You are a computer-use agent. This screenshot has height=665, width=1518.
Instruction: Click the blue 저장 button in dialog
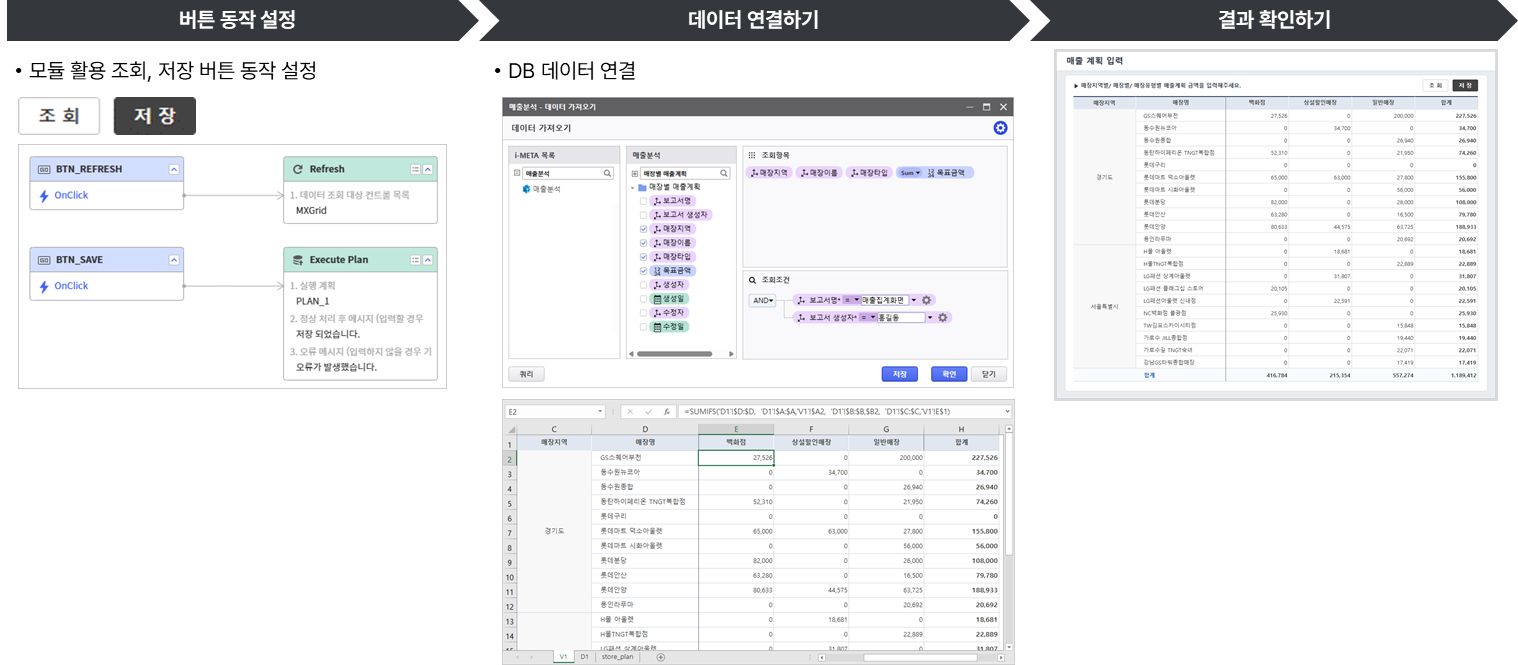pyautogui.click(x=899, y=374)
